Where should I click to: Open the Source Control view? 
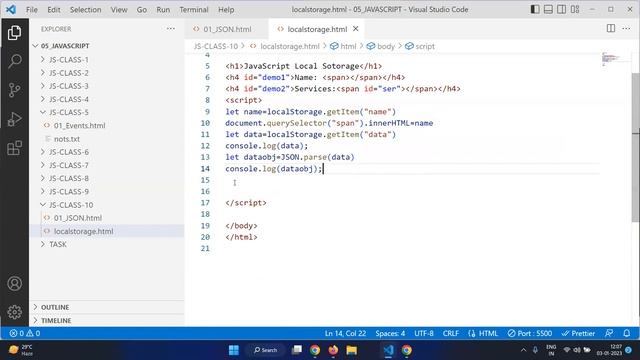tap(14, 90)
